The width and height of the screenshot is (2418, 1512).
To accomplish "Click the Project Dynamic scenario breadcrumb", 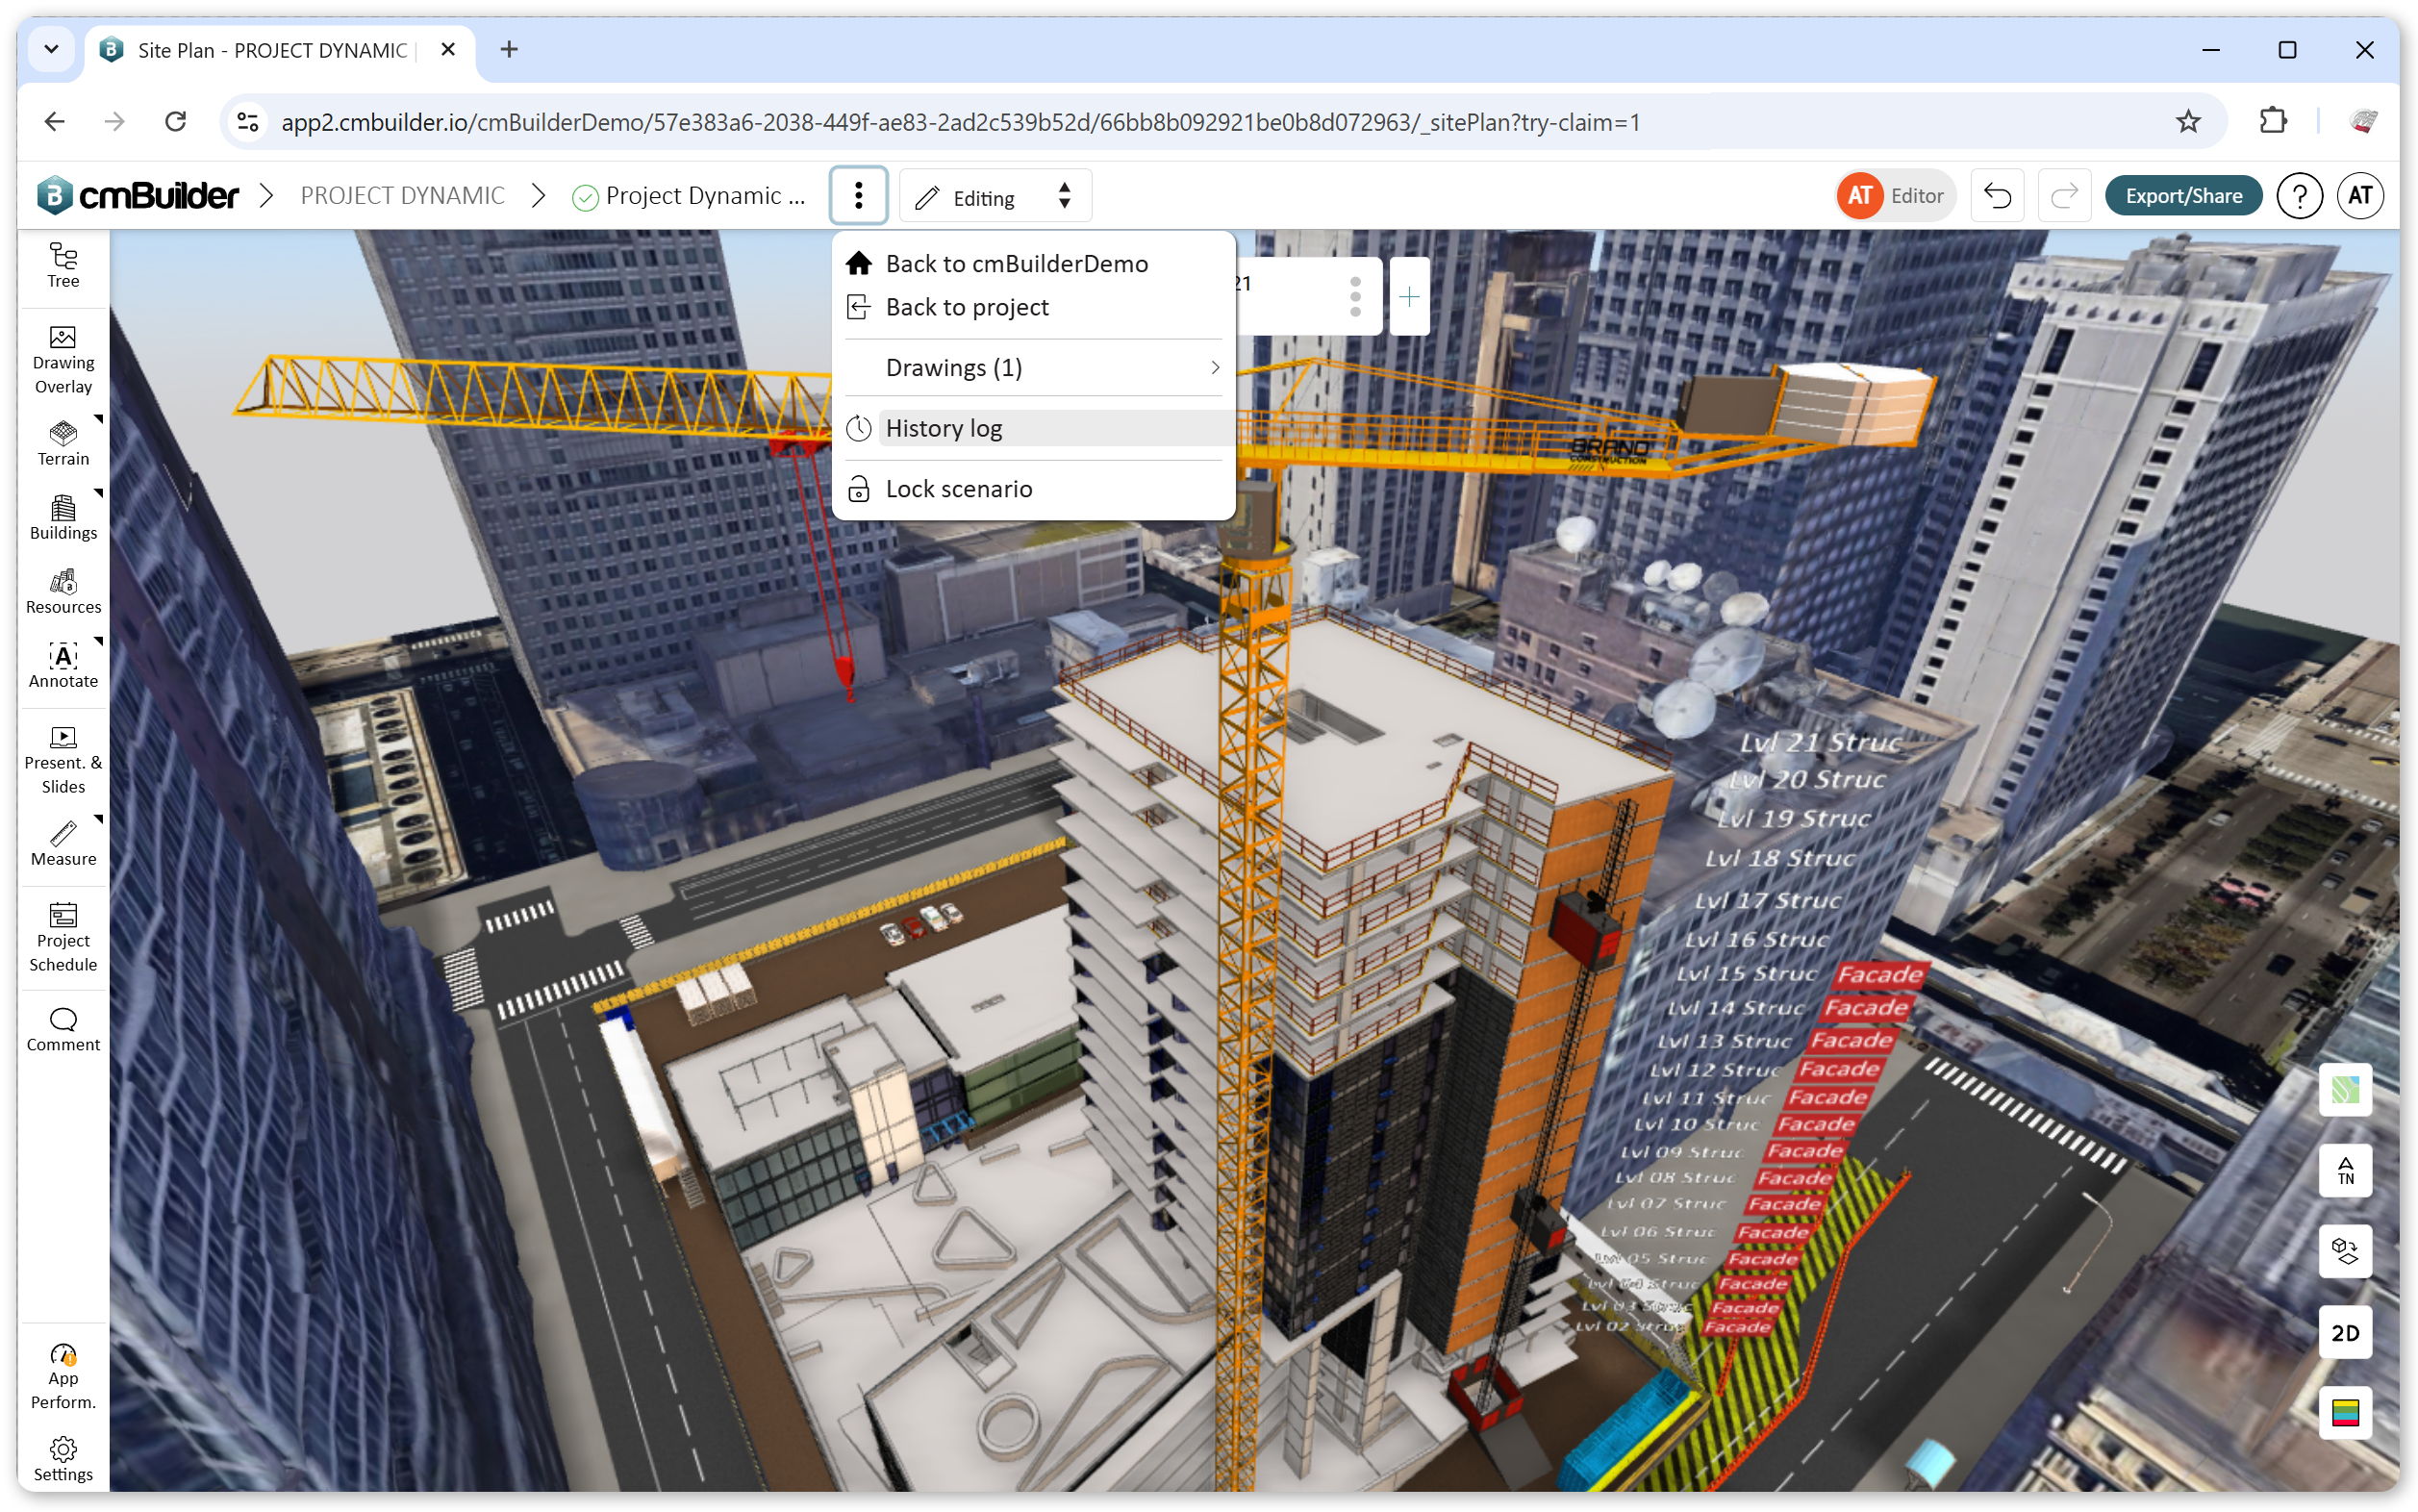I will 690,196.
